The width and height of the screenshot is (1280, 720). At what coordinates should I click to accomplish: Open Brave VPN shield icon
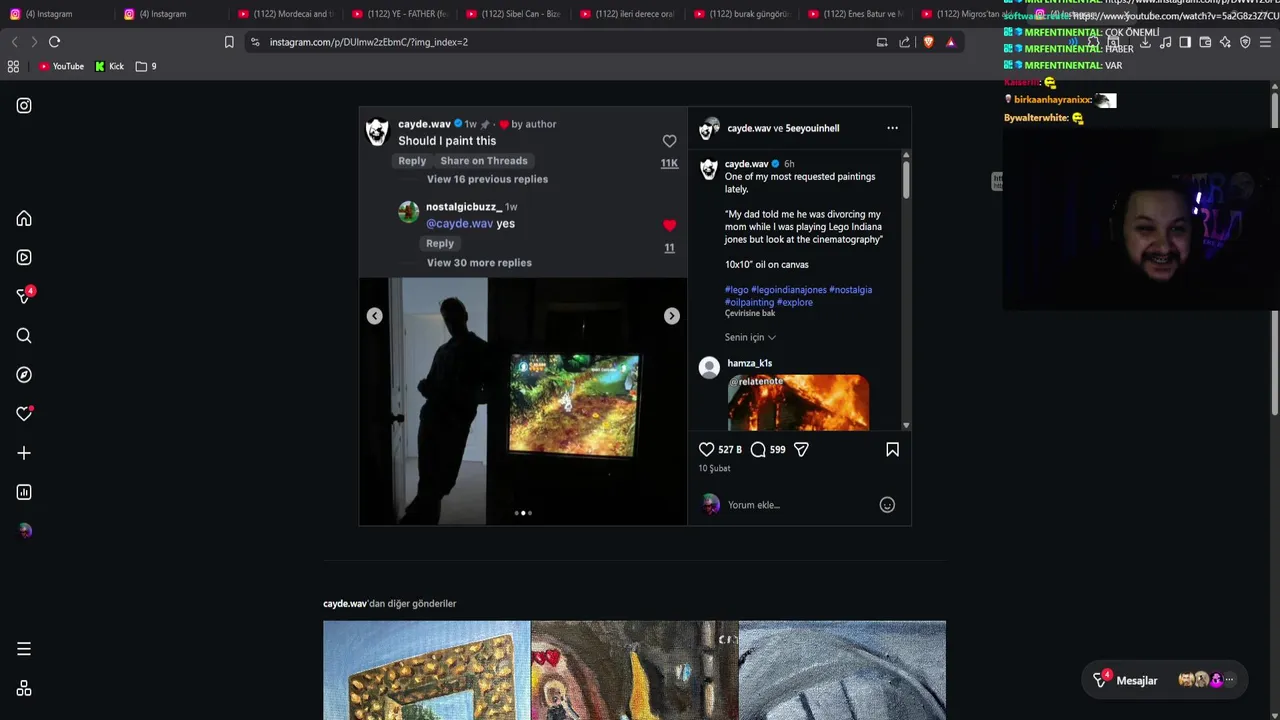click(1245, 42)
